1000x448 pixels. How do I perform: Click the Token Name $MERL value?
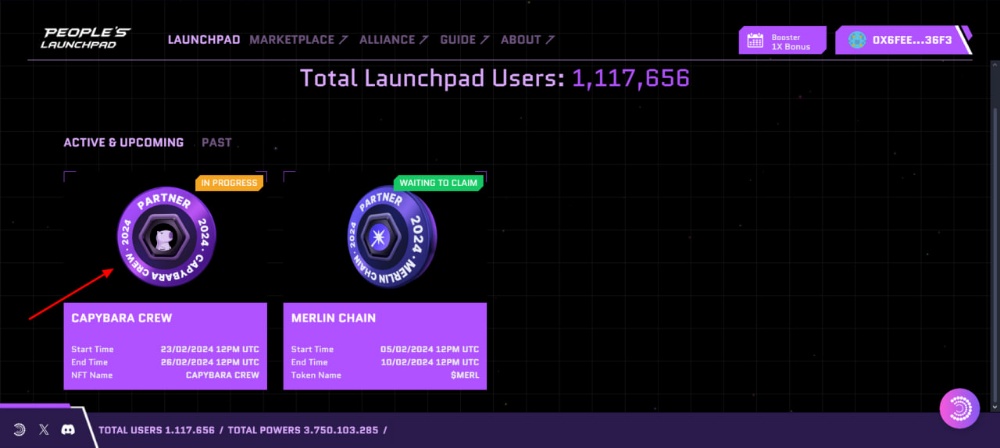pyautogui.click(x=465, y=375)
